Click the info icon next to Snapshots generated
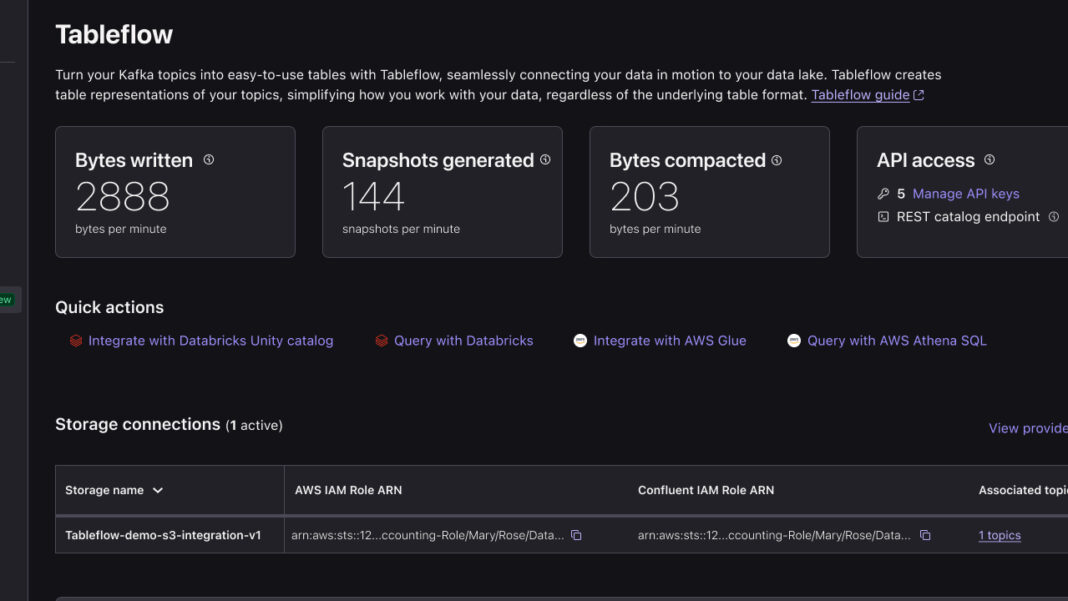The width and height of the screenshot is (1068, 601). click(x=545, y=160)
